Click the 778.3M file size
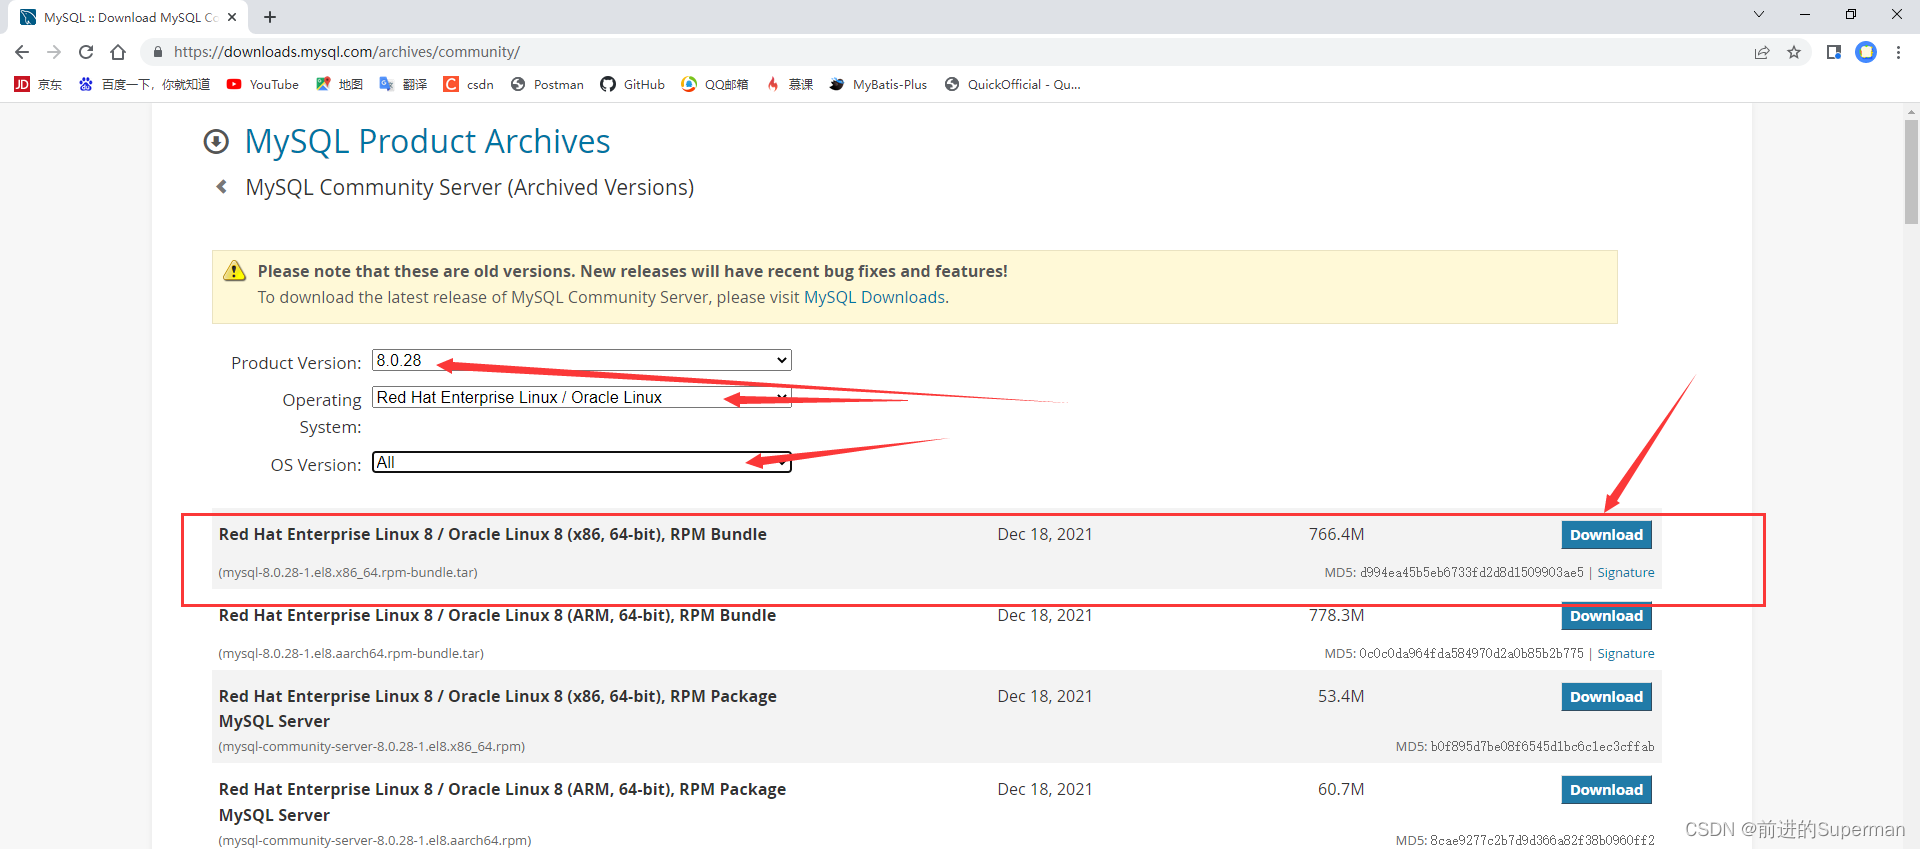Screen dimensions: 1920x849 pos(1336,616)
